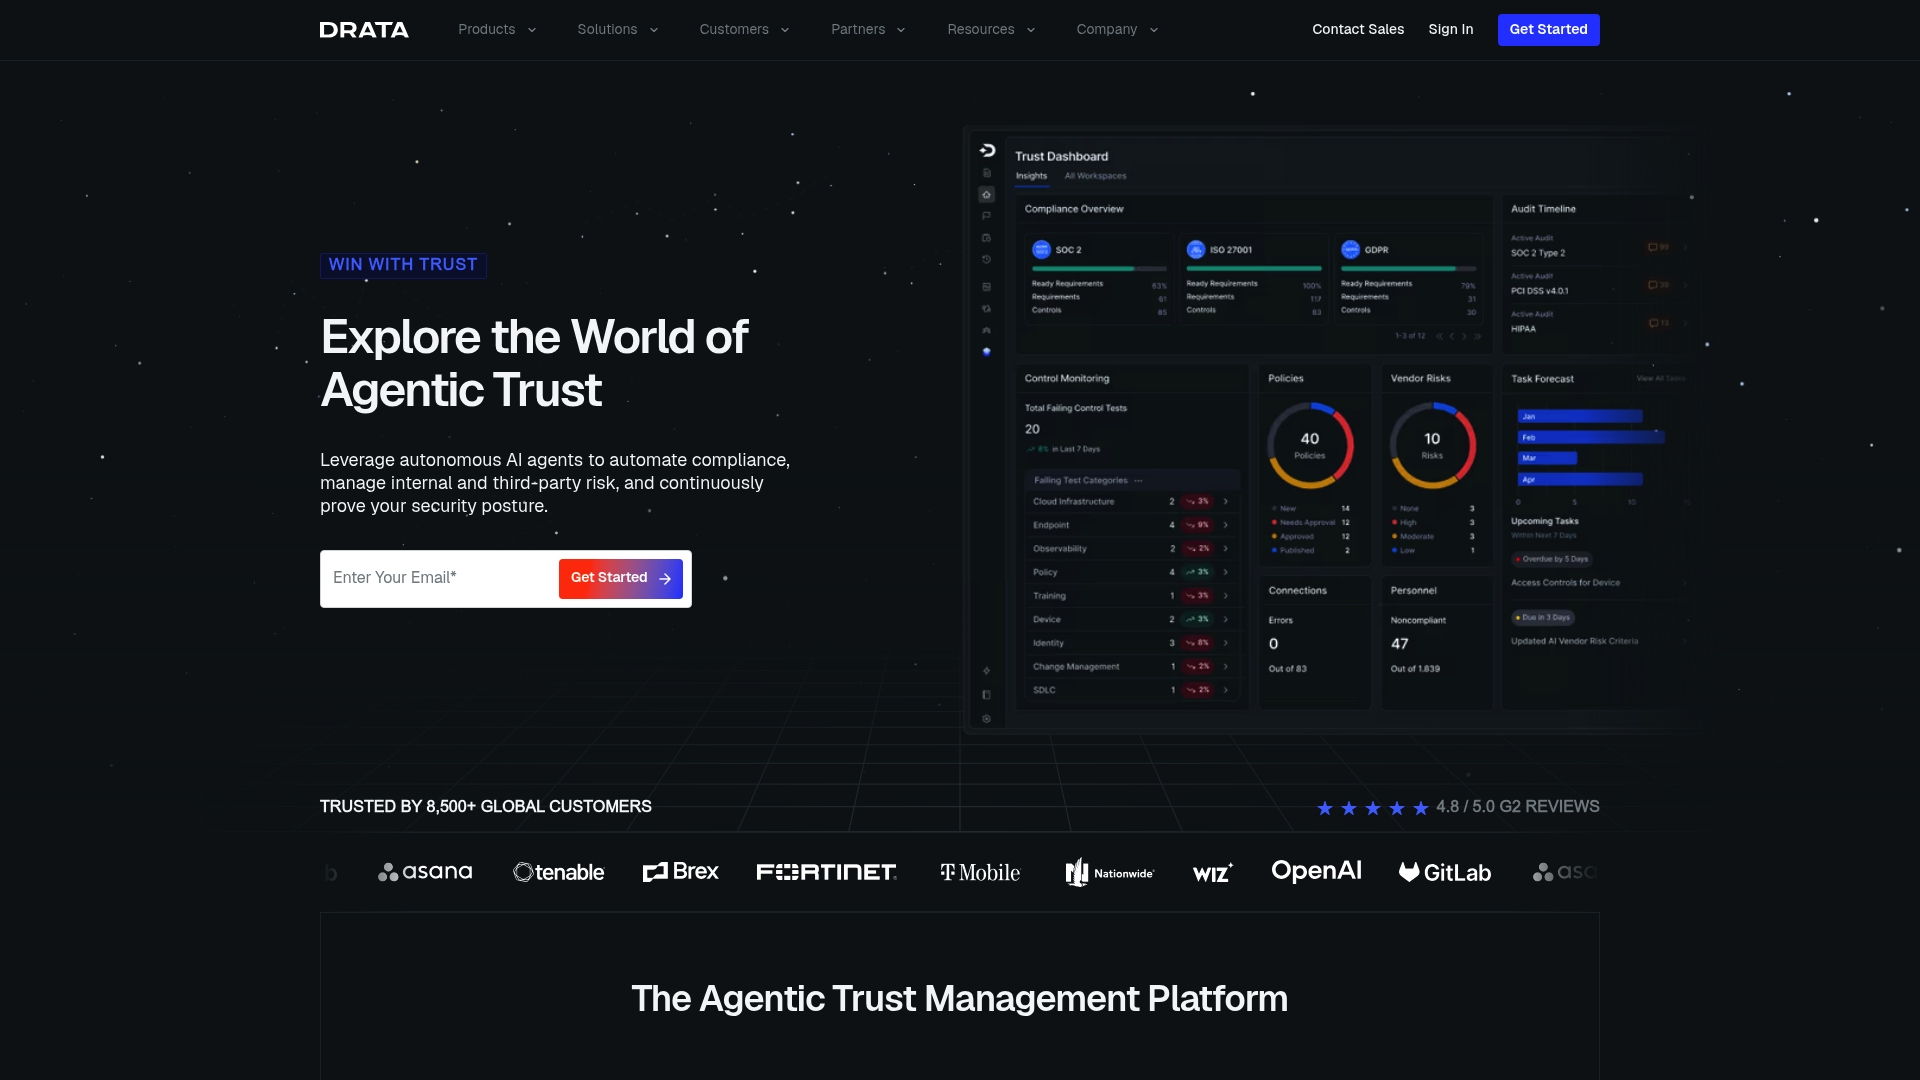Expand the Cloud Infrastructure row arrow
Viewport: 1920px width, 1080px height.
click(x=1225, y=502)
